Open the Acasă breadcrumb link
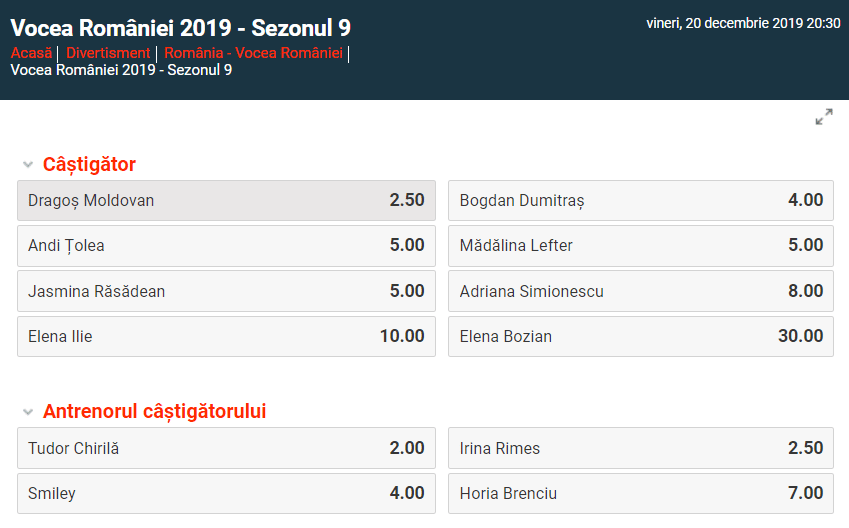This screenshot has height=528, width=849. 31,53
